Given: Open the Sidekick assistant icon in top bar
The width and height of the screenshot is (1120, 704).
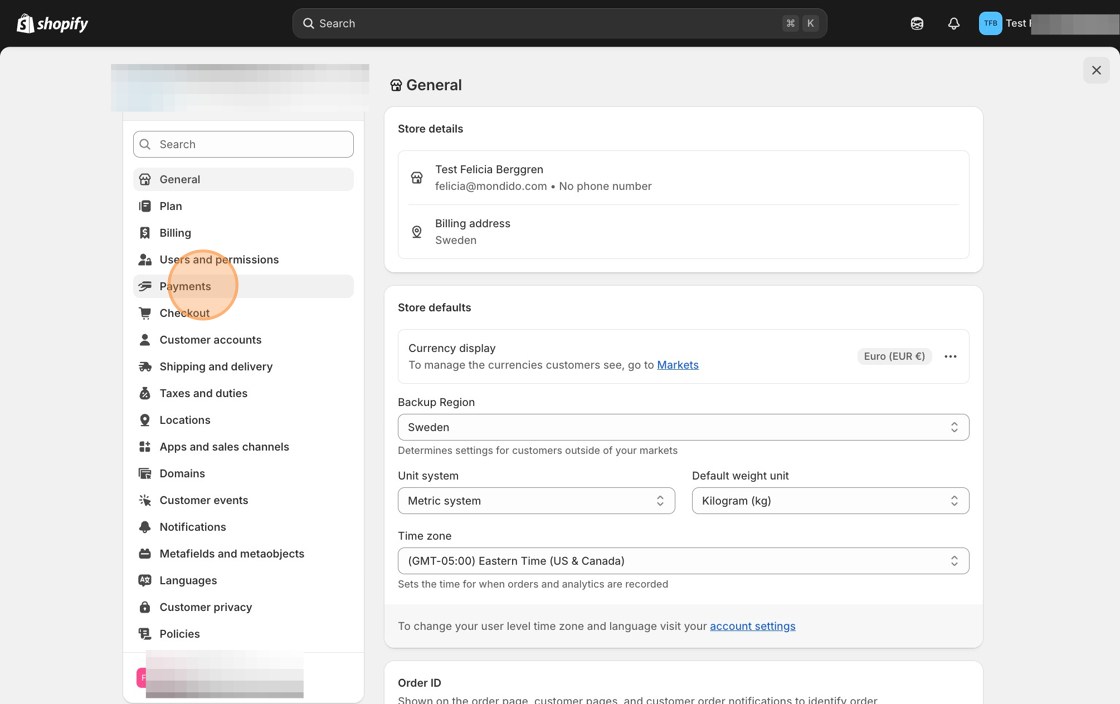Looking at the screenshot, I should pyautogui.click(x=917, y=24).
